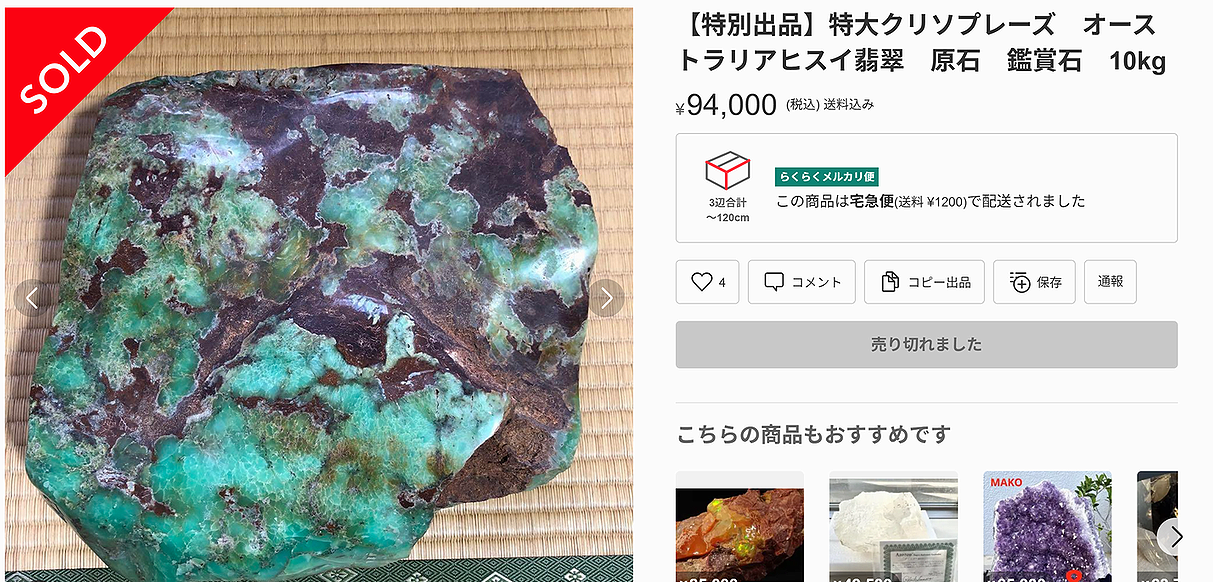Click the copy listing document icon

pos(890,283)
